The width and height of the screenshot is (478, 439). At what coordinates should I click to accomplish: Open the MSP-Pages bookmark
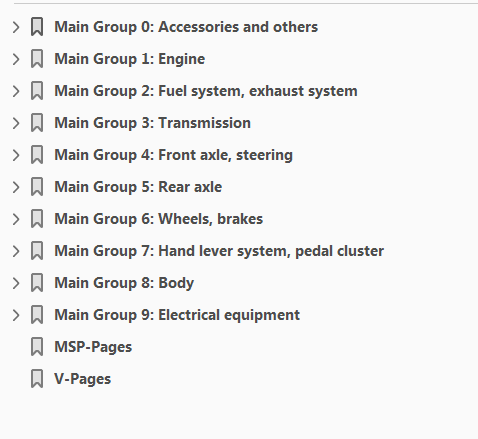pos(93,347)
